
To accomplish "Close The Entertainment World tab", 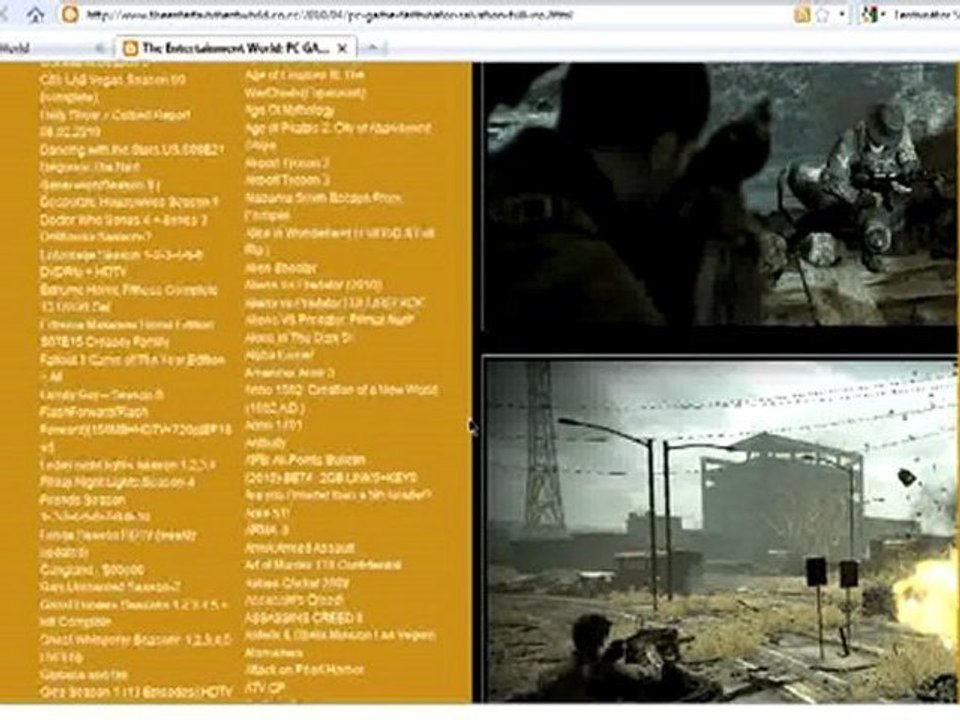I will pos(343,48).
